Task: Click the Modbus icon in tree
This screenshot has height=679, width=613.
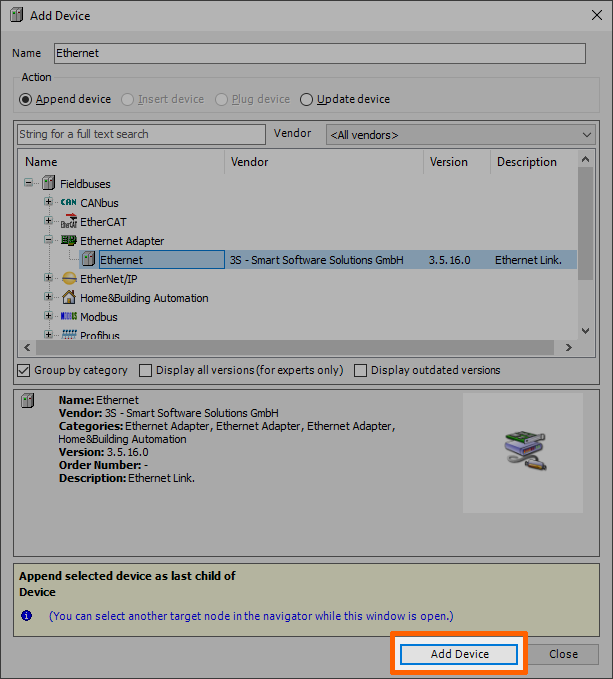Action: (x=68, y=317)
